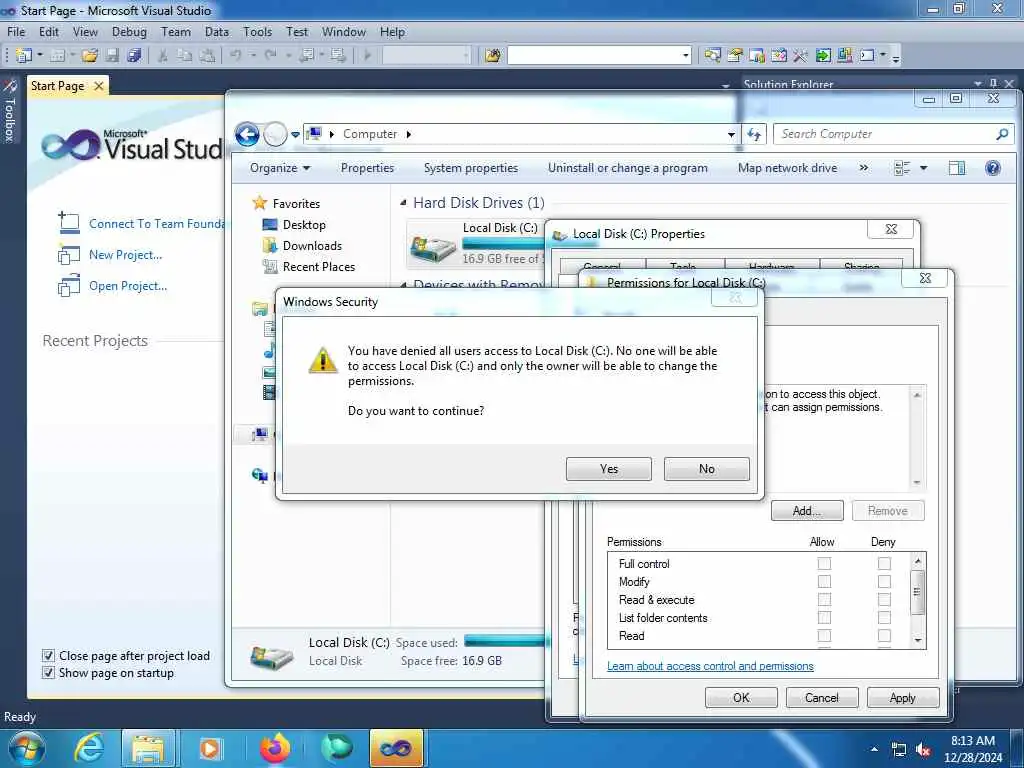
Task: Click the Find in Files toolbar icon
Action: click(x=493, y=56)
